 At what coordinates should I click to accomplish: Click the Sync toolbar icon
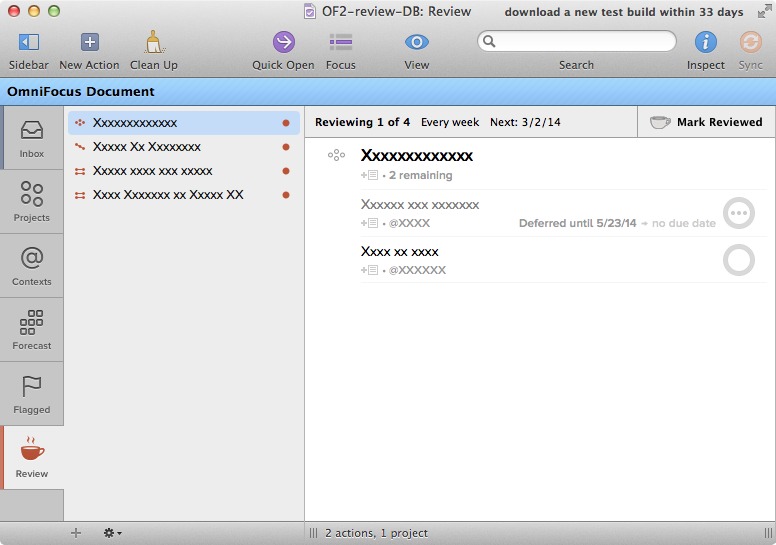[750, 50]
